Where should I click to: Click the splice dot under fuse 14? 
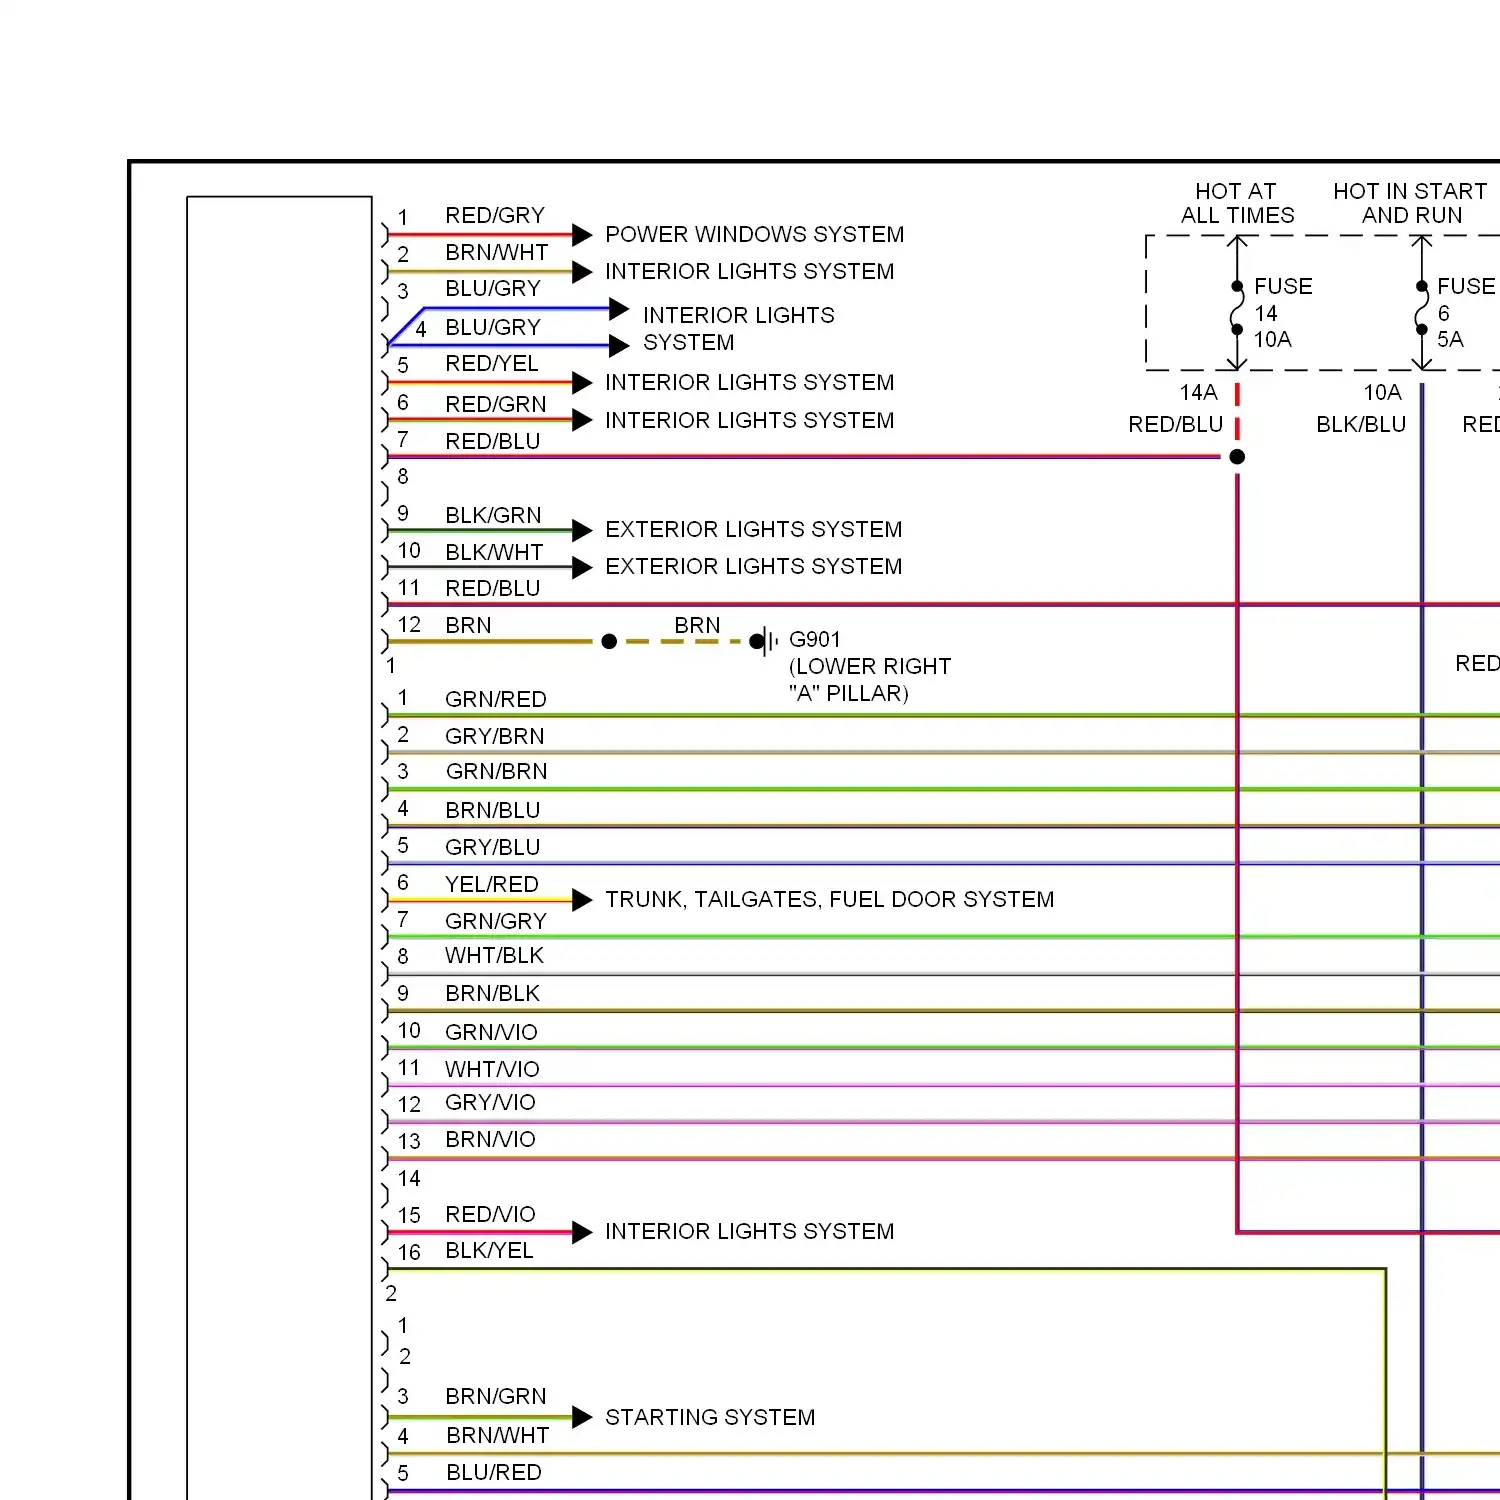(1237, 457)
